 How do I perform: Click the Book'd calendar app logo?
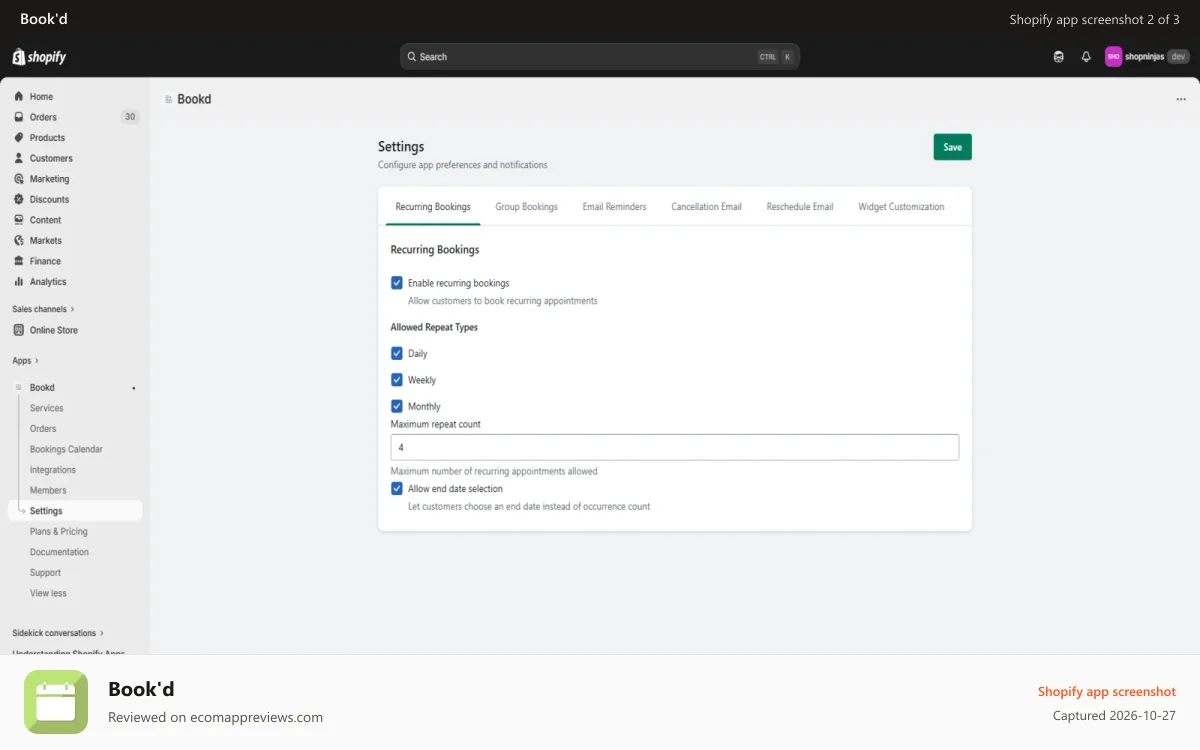point(56,702)
